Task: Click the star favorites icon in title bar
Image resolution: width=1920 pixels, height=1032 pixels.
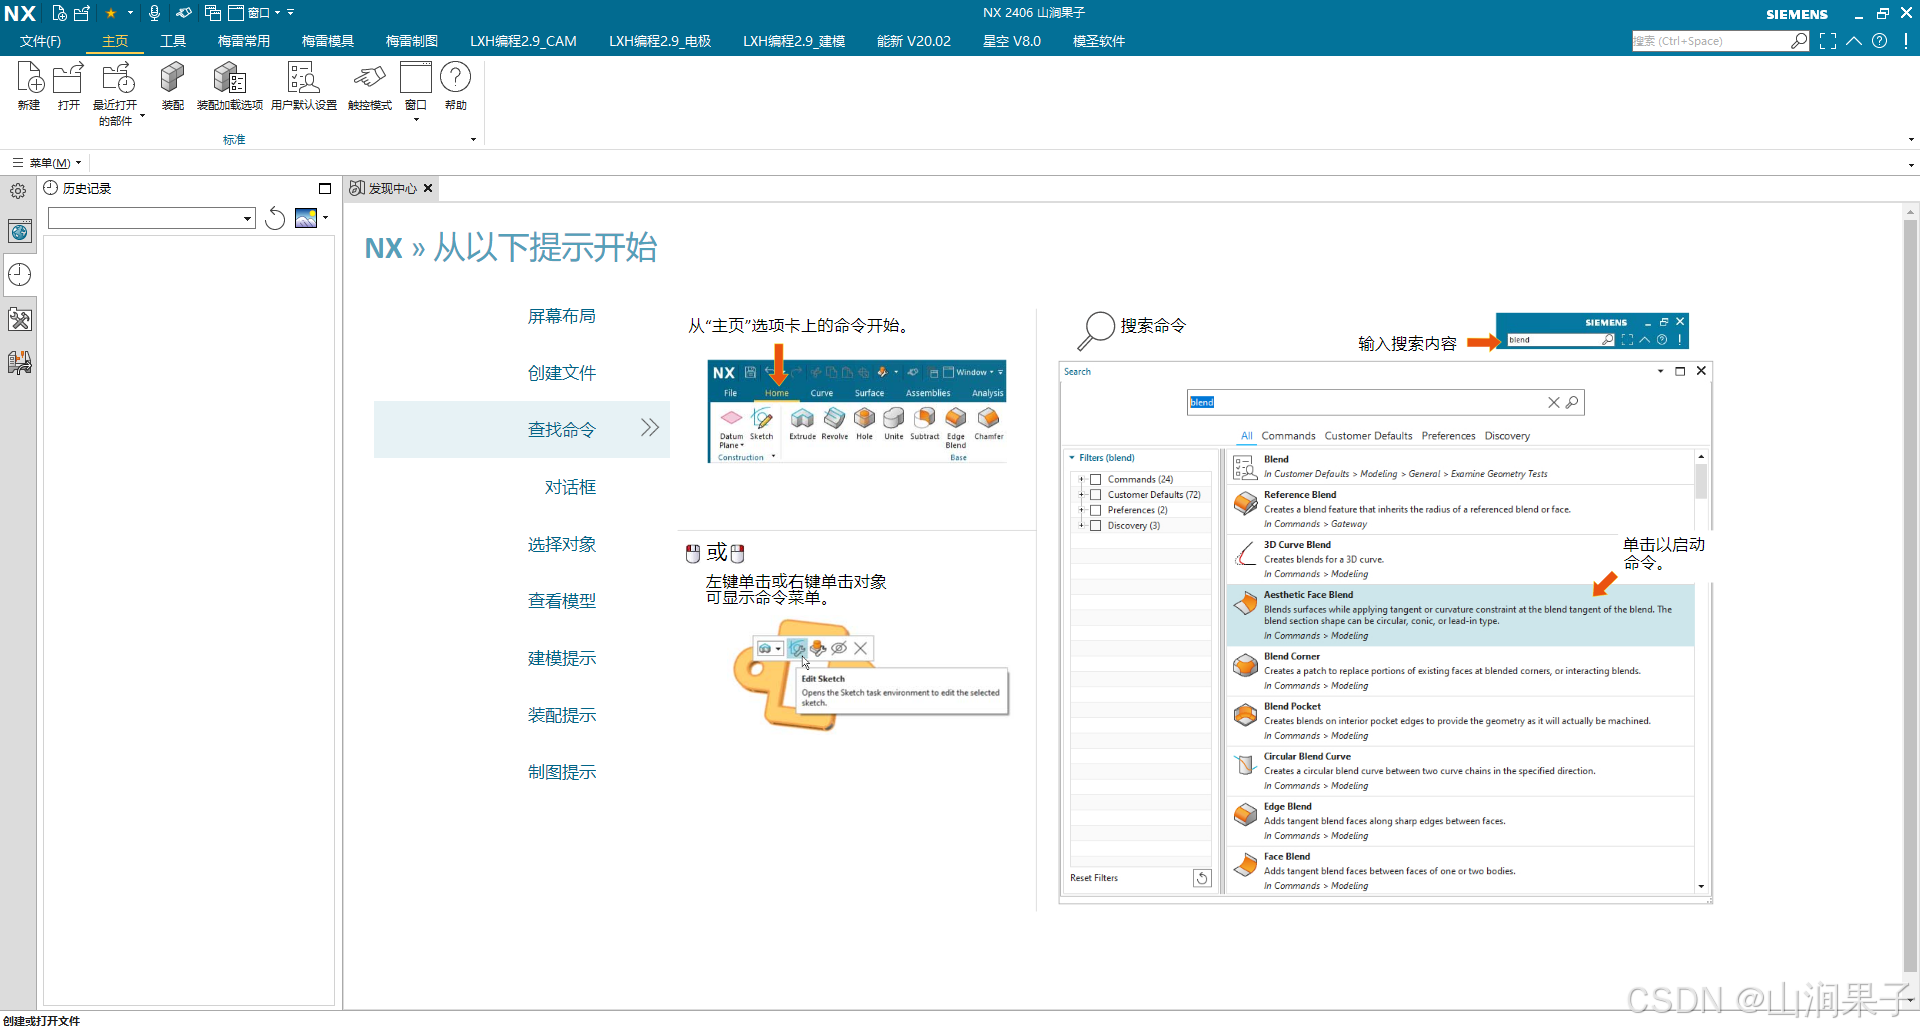Action: tap(111, 13)
